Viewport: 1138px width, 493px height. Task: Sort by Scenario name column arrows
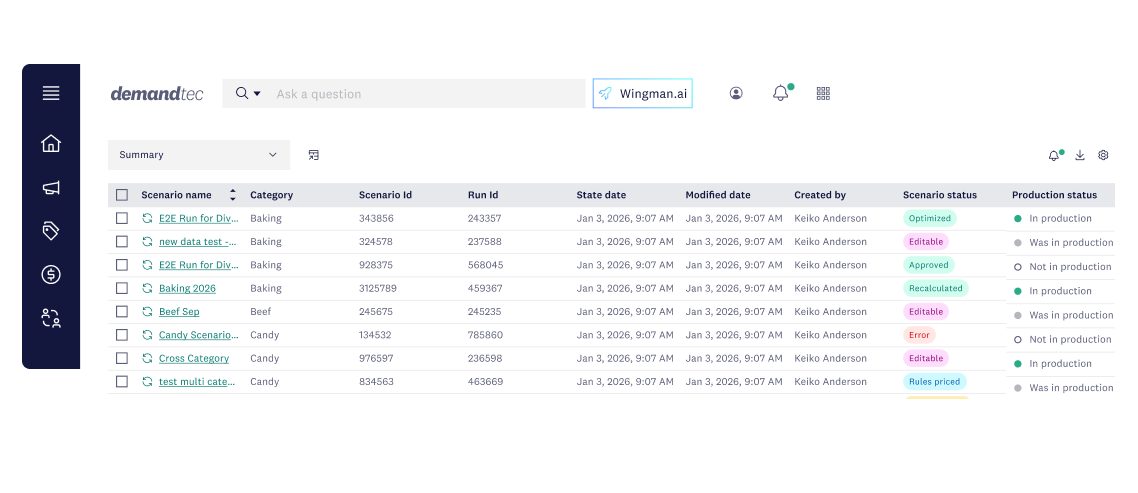click(x=233, y=195)
